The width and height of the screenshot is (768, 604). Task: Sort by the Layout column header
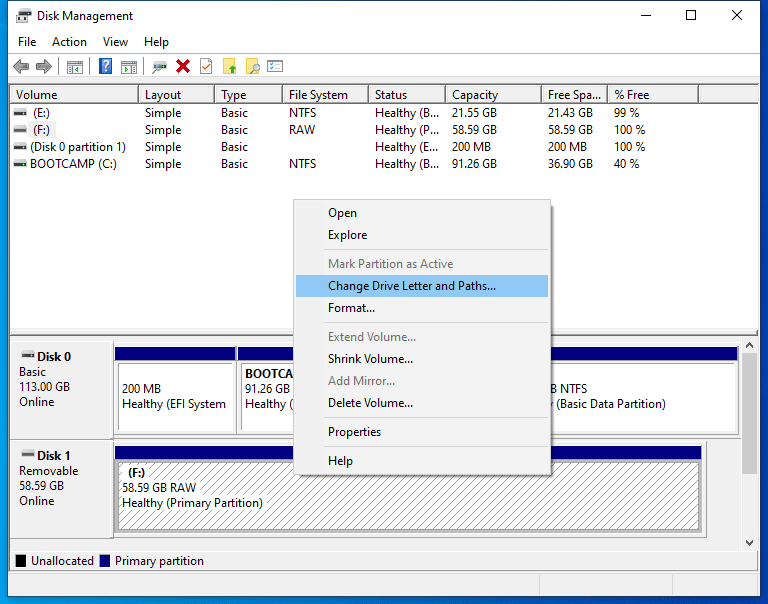[177, 95]
